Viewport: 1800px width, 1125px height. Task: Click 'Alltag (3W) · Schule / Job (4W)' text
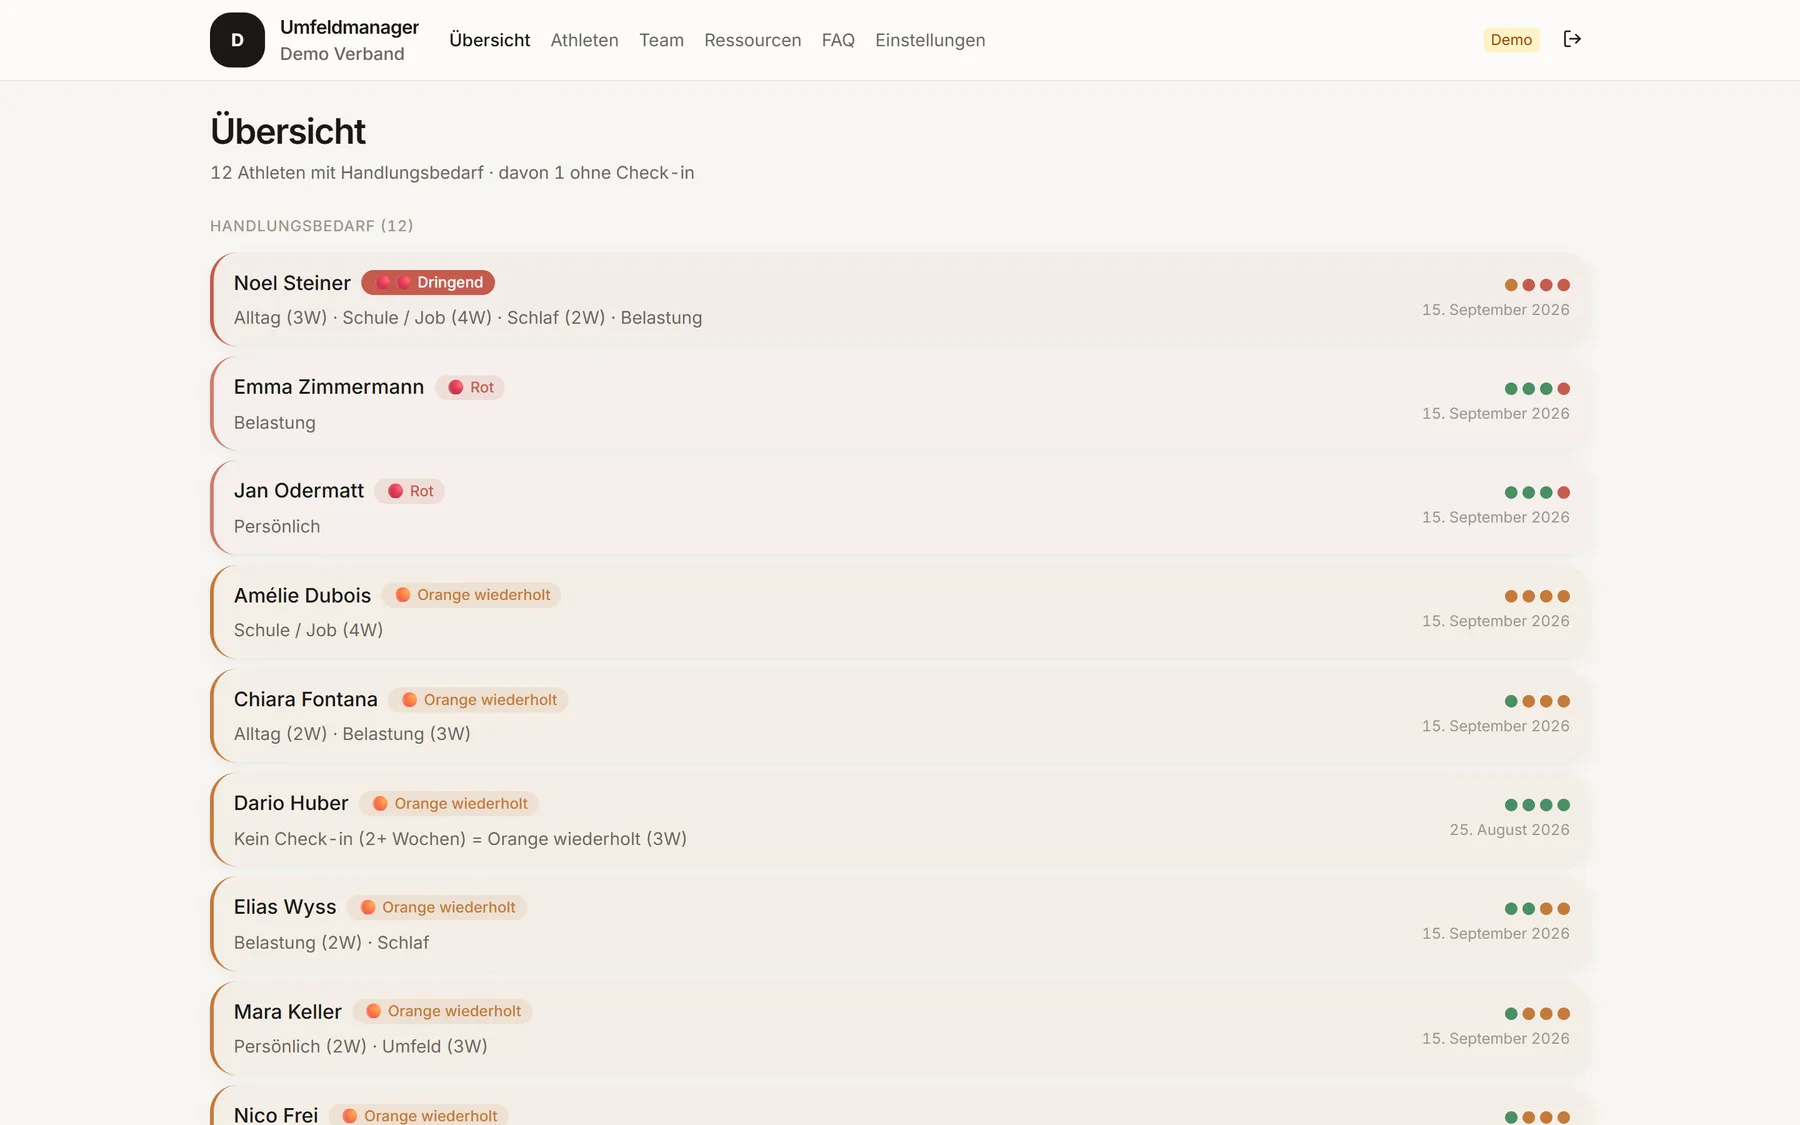363,318
